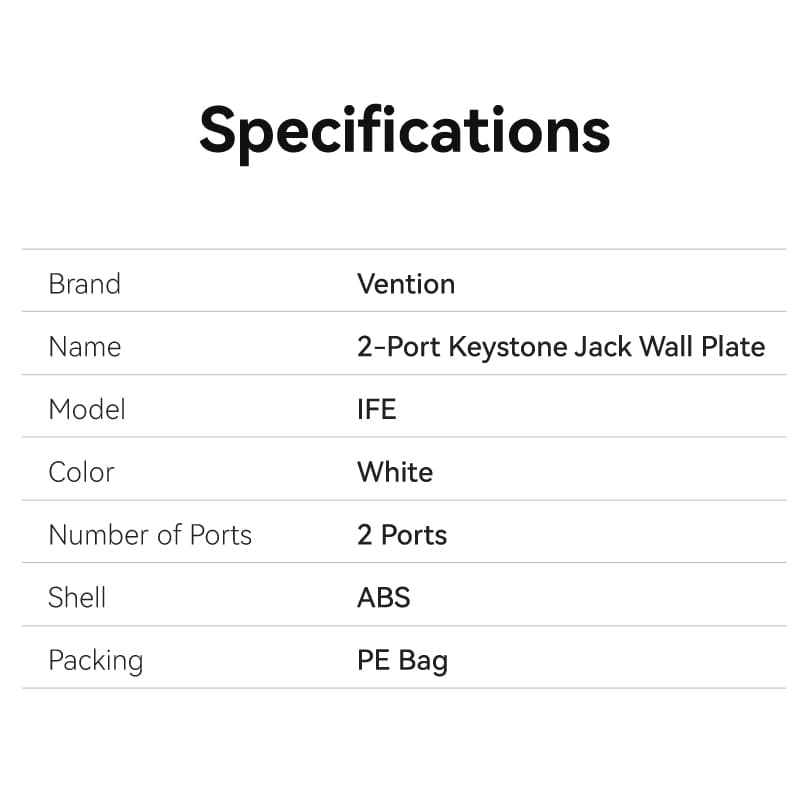Select the Vention brand value
The width and height of the screenshot is (800, 800).
(x=406, y=284)
